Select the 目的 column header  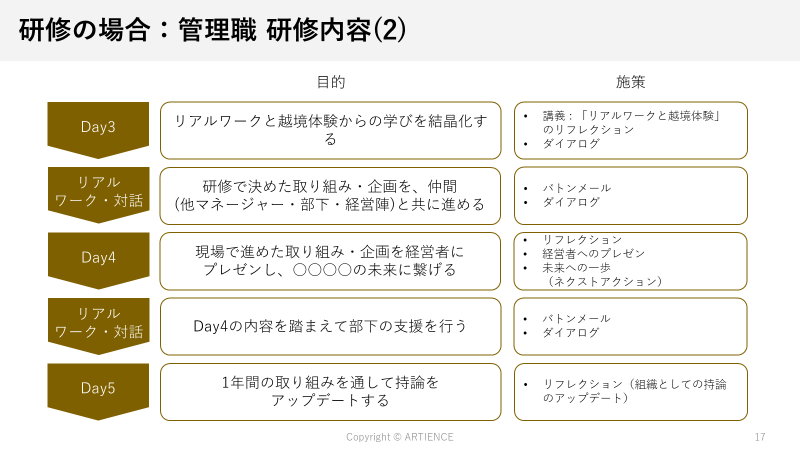pos(331,82)
